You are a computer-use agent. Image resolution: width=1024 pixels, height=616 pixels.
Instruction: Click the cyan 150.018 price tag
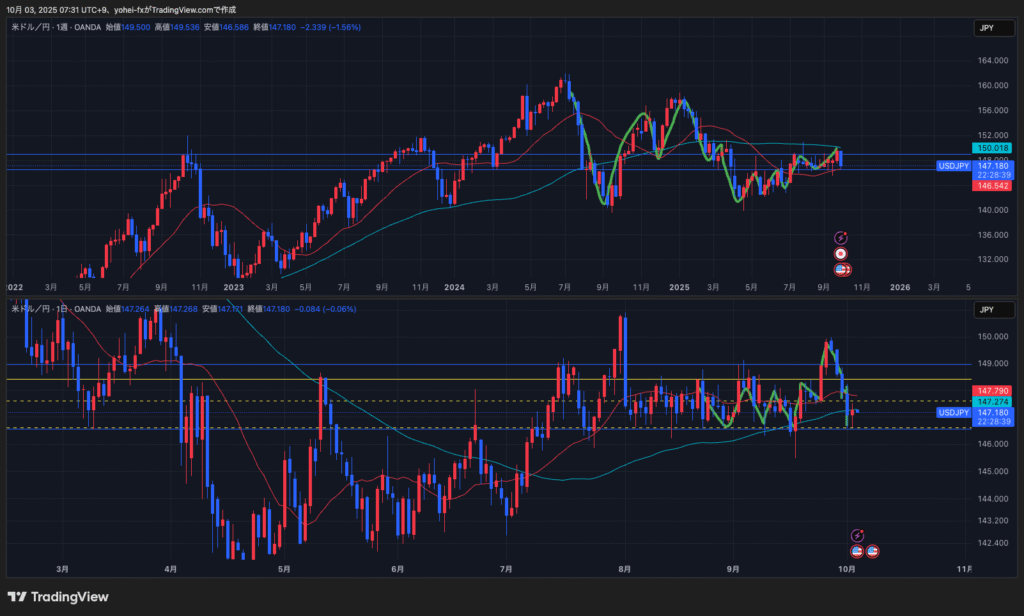click(993, 147)
